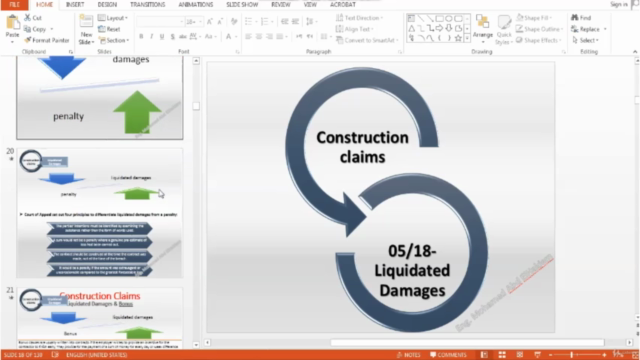Toggle Italic formatting
The width and height of the screenshot is (640, 360).
151,37
